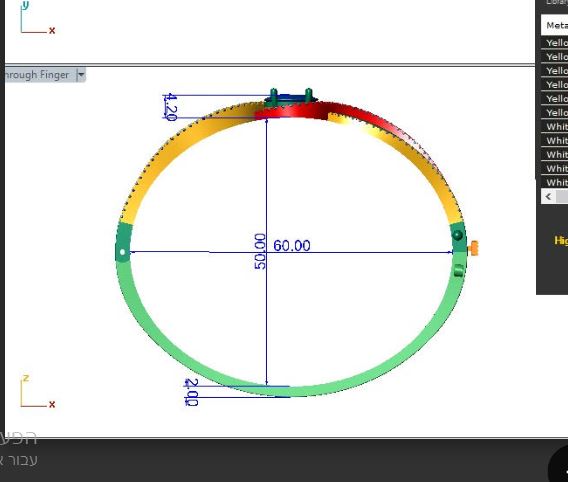Pick the first White metal entry in list
Viewport: 568px width, 482px height.
(x=555, y=127)
